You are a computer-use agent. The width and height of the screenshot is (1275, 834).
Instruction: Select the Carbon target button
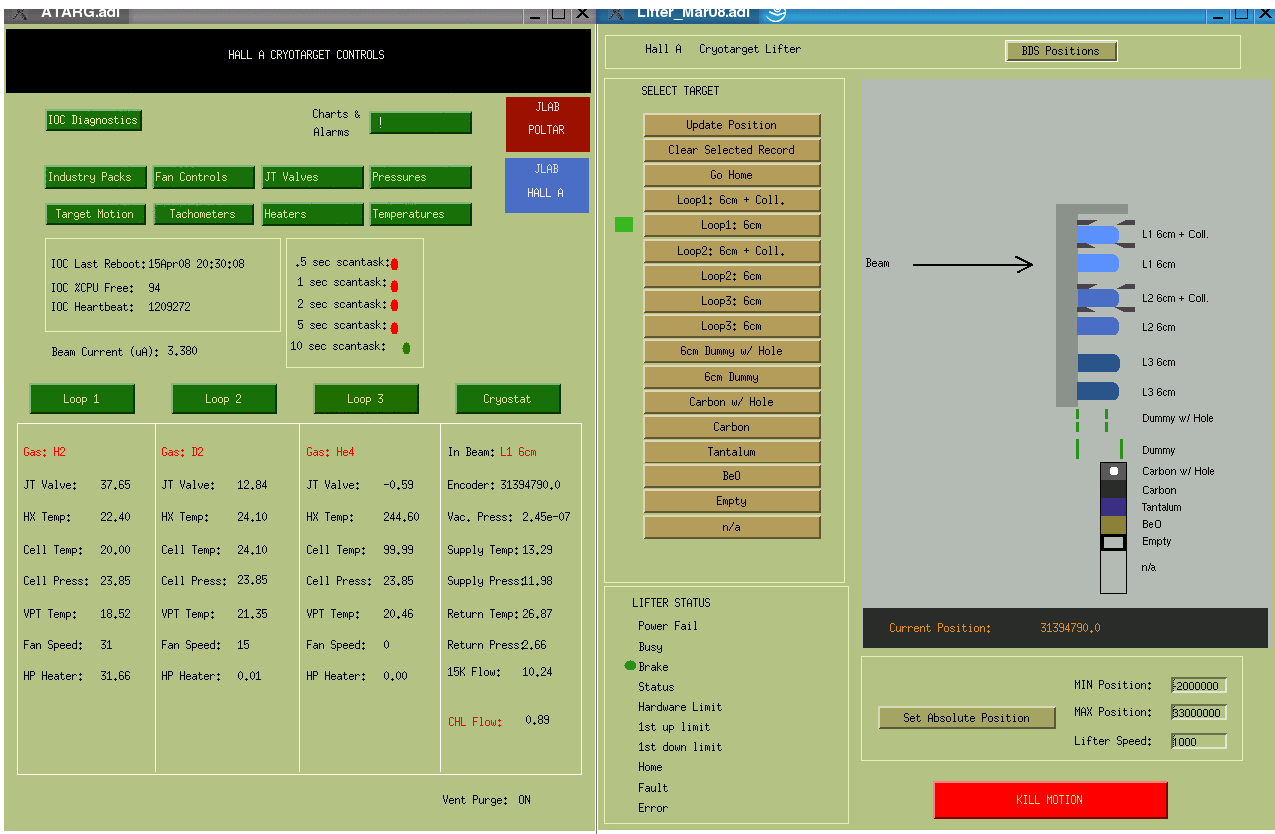pyautogui.click(x=732, y=427)
